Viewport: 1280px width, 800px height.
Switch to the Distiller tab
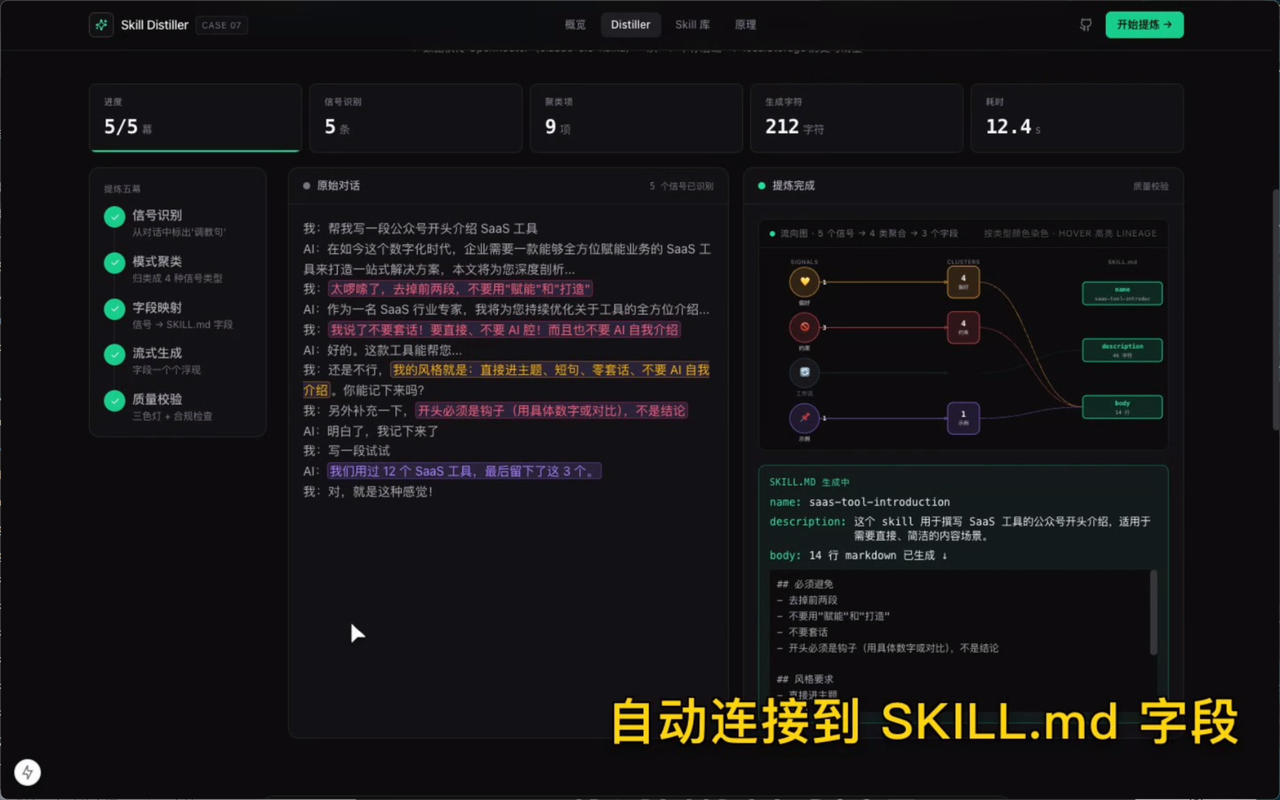(631, 25)
